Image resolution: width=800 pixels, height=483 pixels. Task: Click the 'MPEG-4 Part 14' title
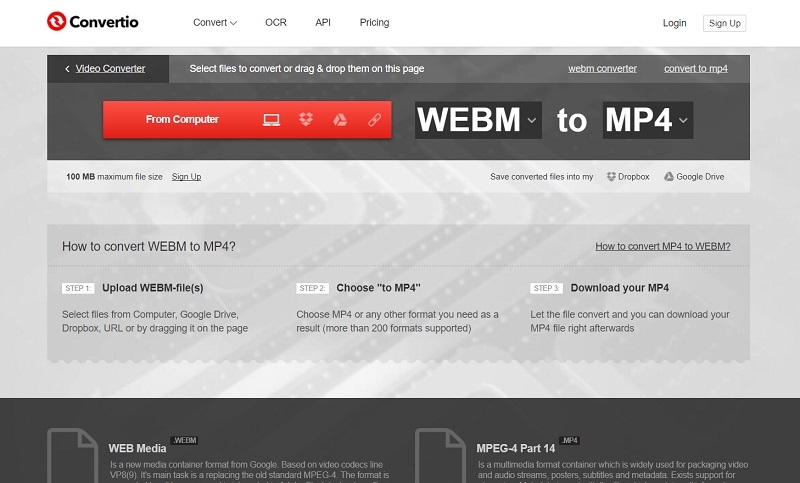pos(516,448)
